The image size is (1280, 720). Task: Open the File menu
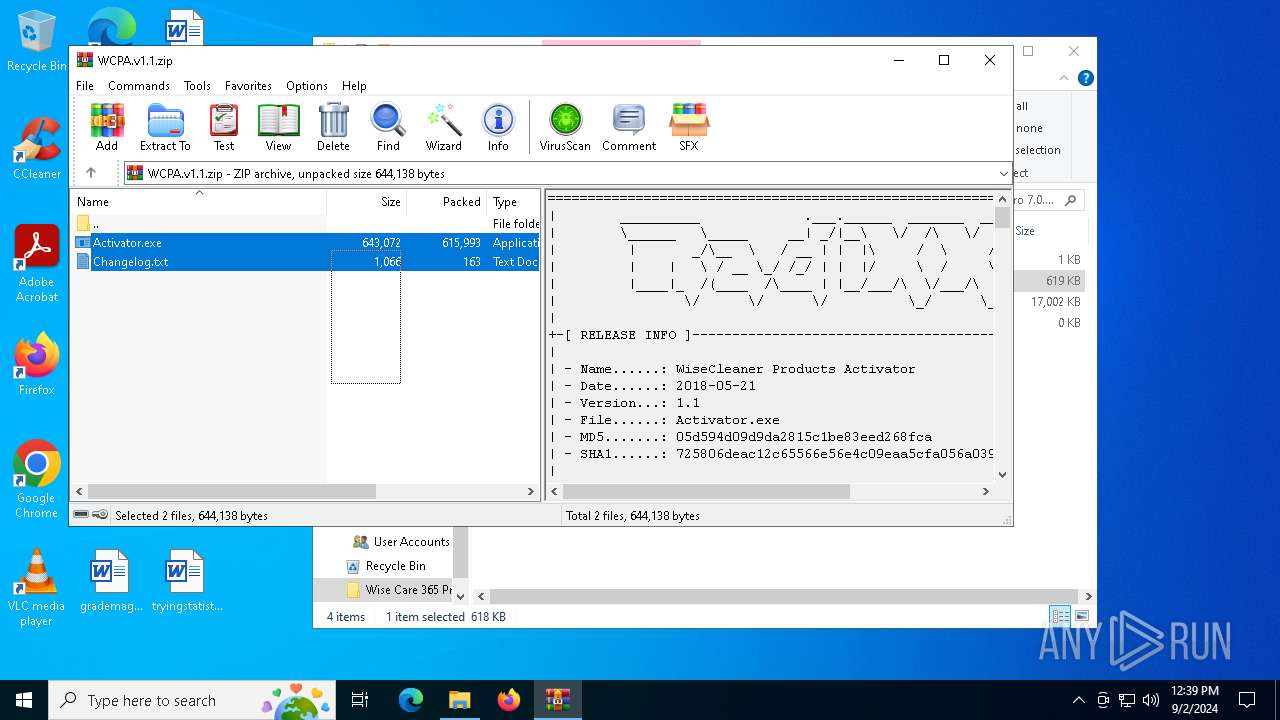coord(85,86)
